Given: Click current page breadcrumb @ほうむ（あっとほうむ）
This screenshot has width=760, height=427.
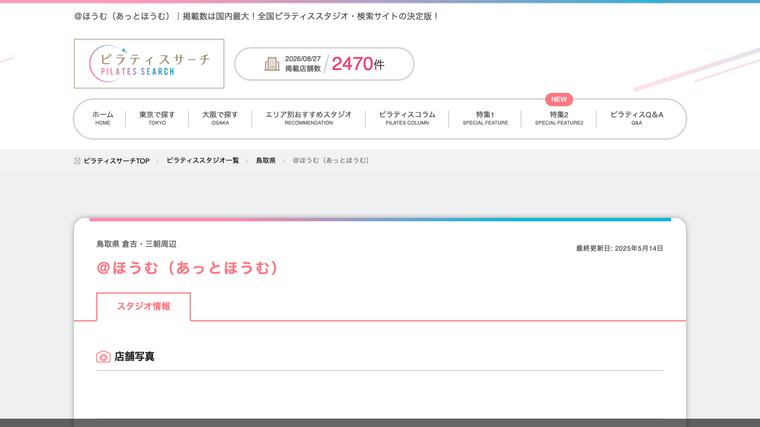Looking at the screenshot, I should pos(331,160).
